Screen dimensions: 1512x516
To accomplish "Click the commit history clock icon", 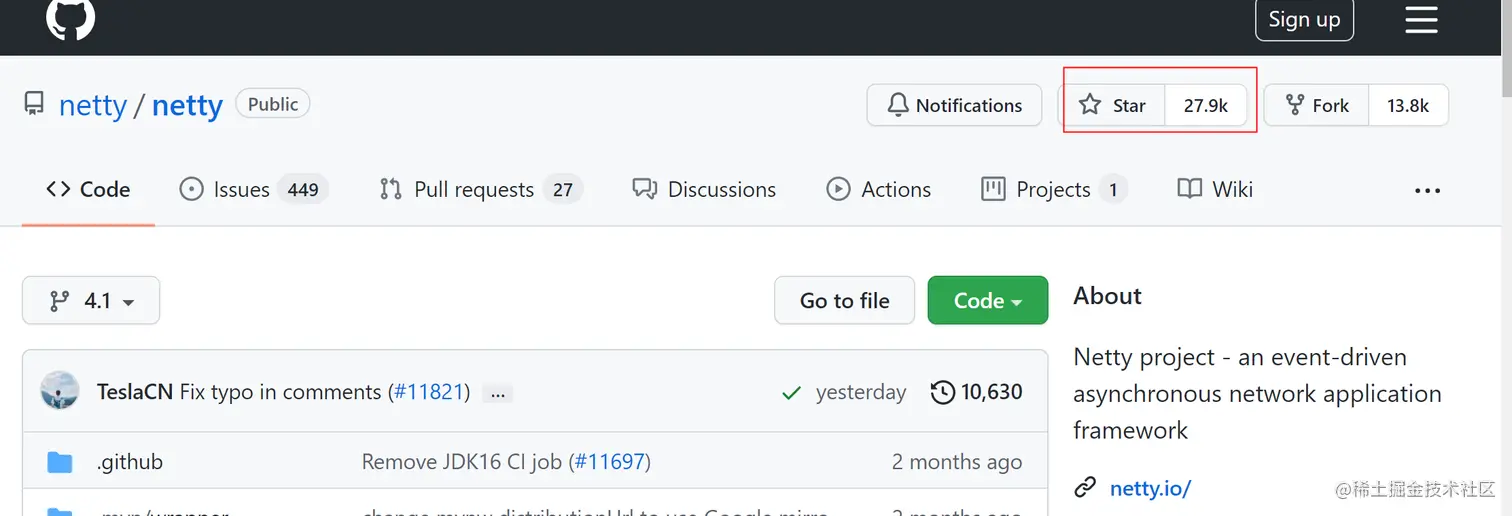I will pos(942,392).
